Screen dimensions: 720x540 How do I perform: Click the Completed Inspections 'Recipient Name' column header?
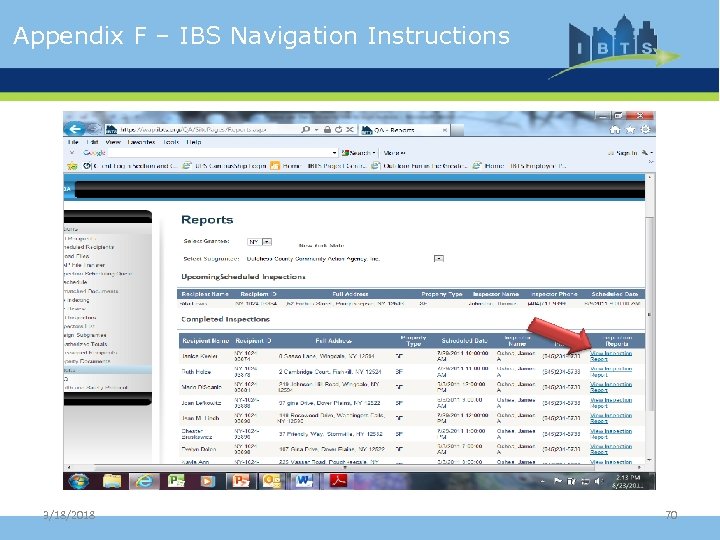coord(205,341)
